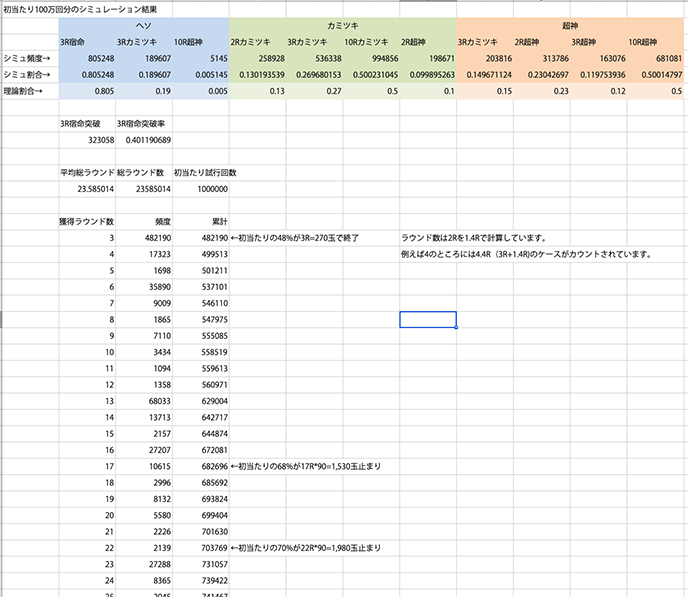Image resolution: width=688 pixels, height=597 pixels.
Task: Select note '←初当たりの48%が3R=270玉で終了'
Action: click(x=295, y=238)
